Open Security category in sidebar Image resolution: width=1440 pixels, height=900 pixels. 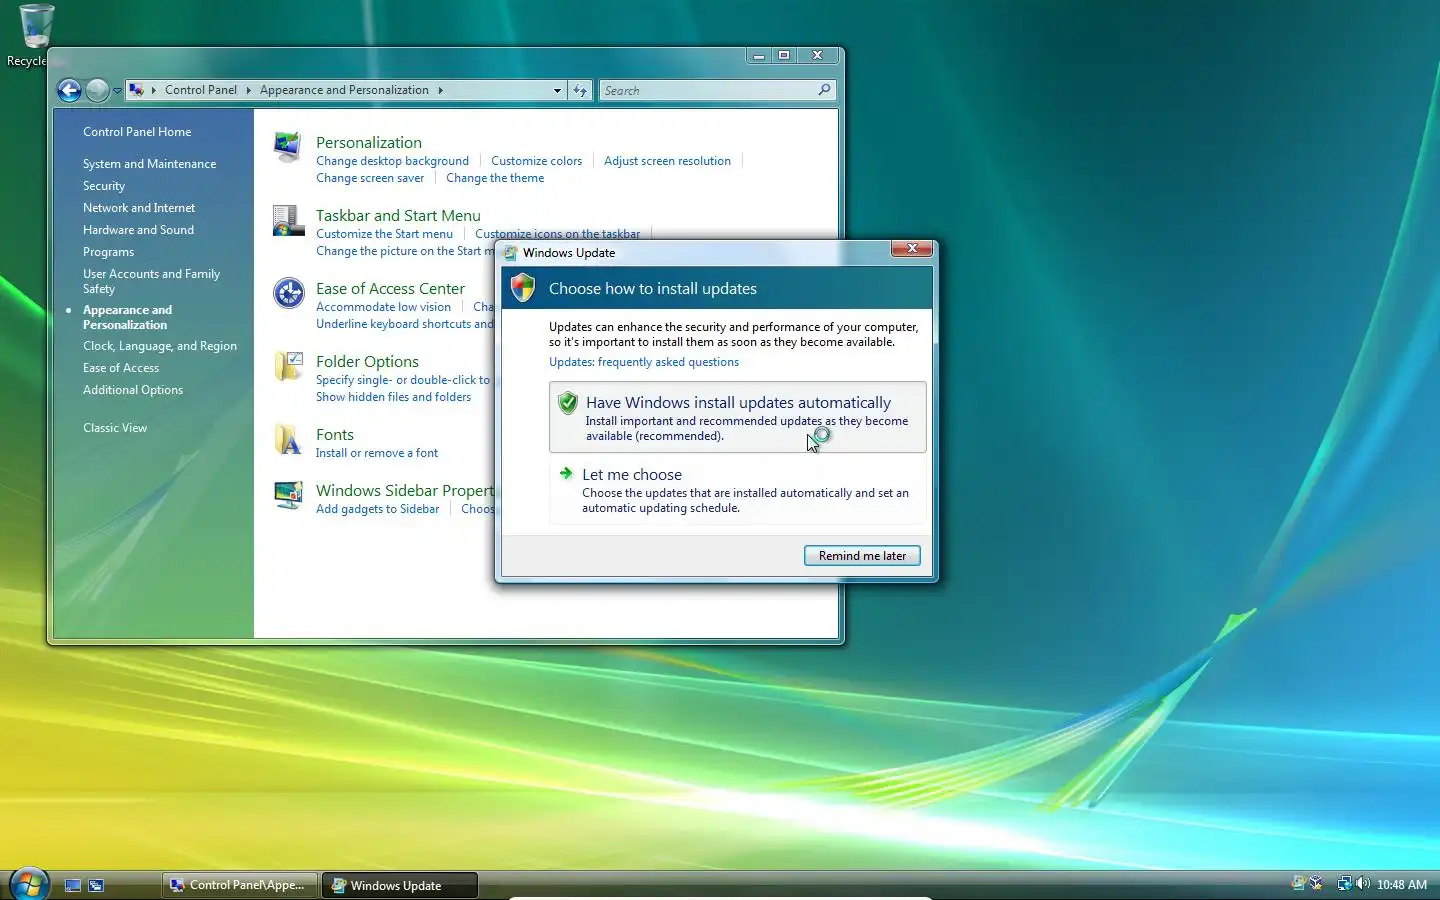[104, 186]
